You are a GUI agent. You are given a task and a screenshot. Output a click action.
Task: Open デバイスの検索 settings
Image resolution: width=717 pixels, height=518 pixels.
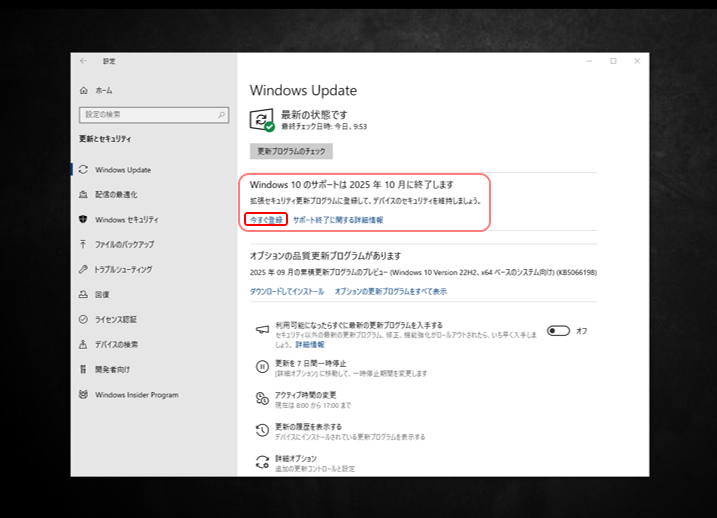pos(115,344)
